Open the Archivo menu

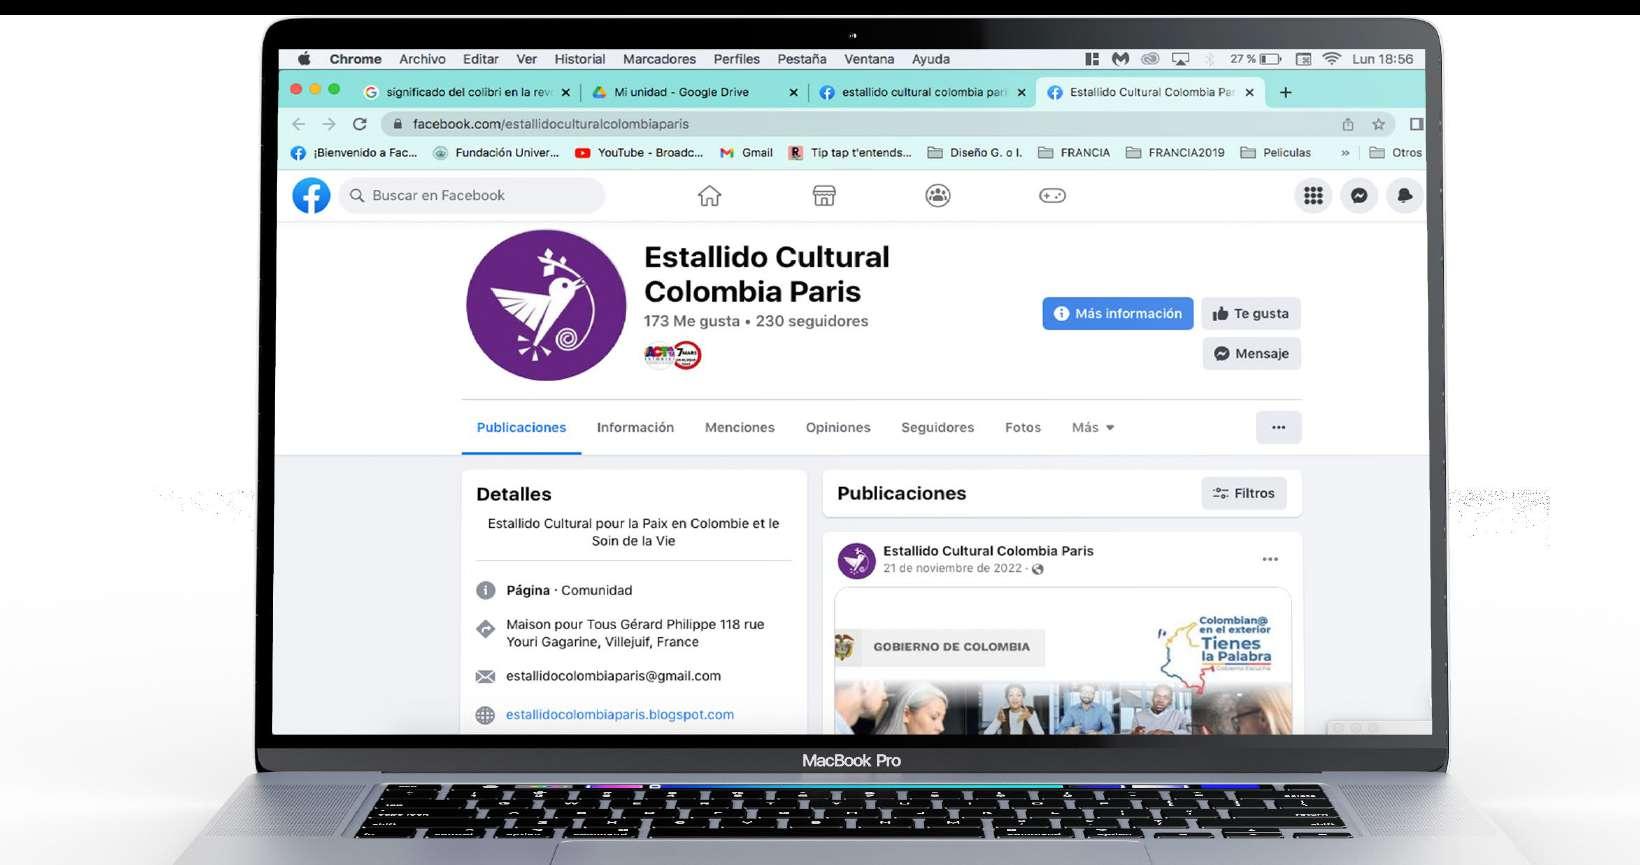point(422,59)
